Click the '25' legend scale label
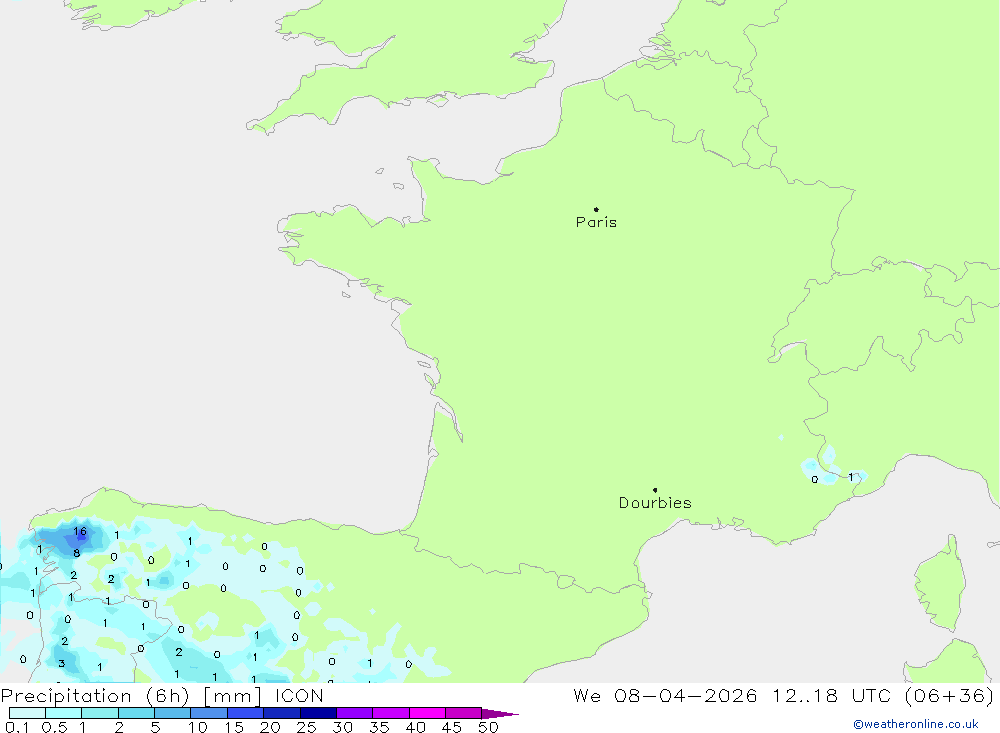Image resolution: width=1000 pixels, height=733 pixels. (306, 727)
